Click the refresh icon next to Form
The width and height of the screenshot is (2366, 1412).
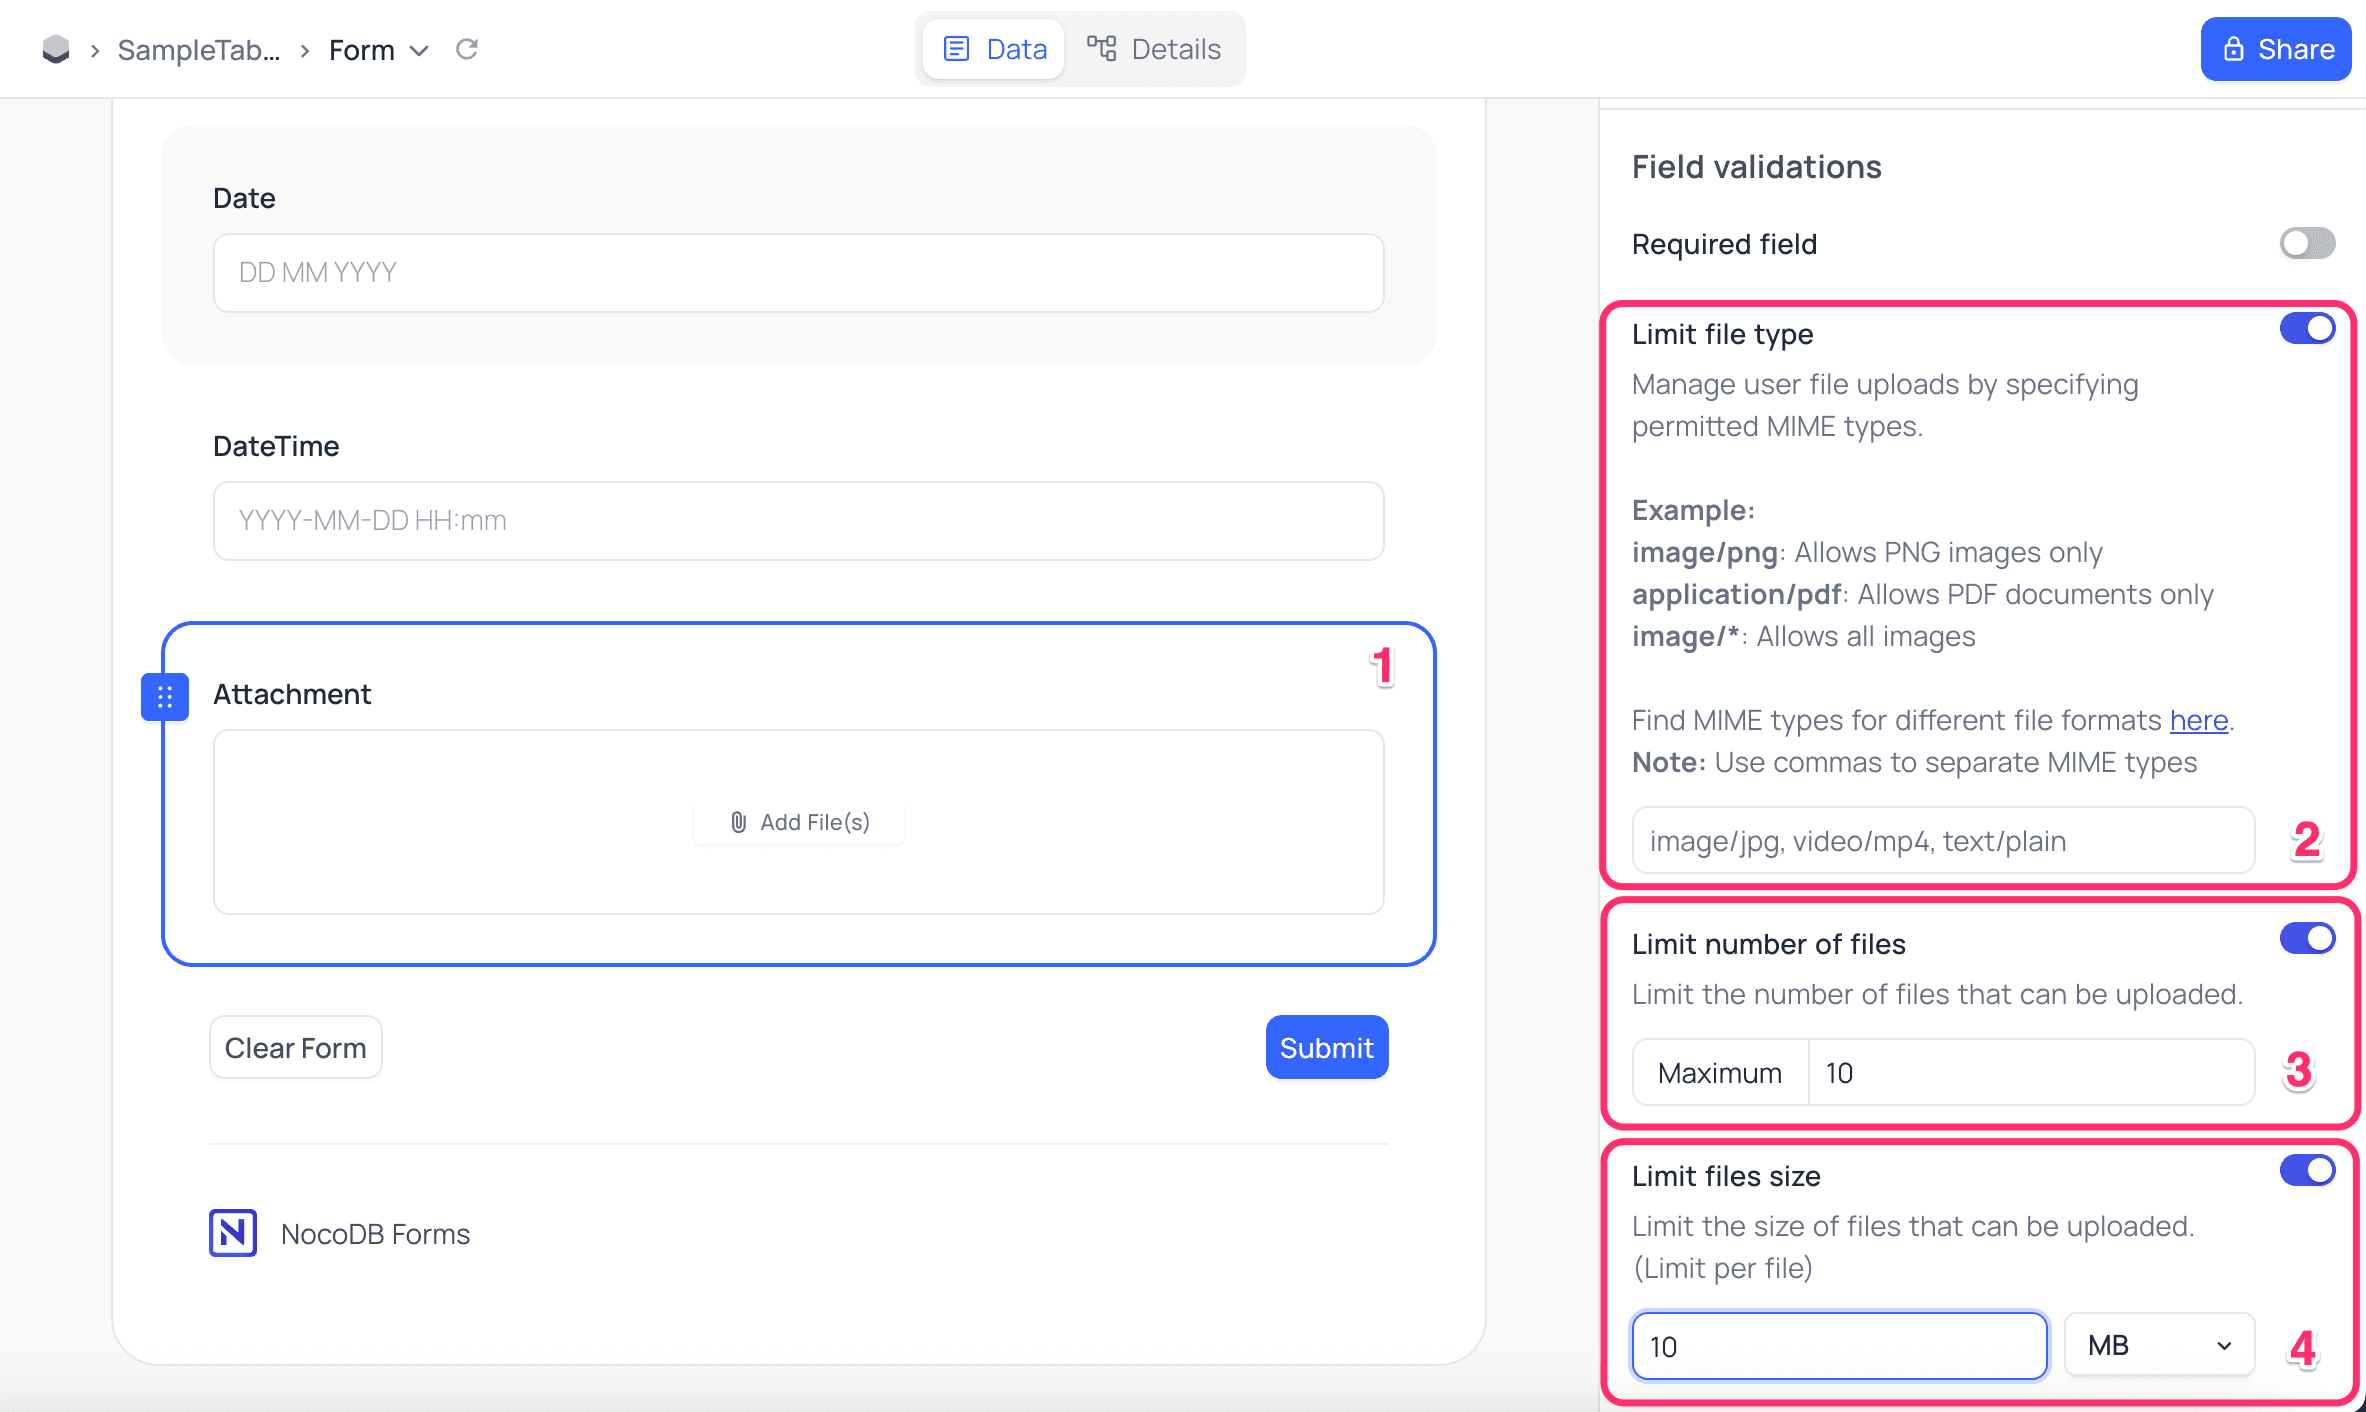(466, 49)
